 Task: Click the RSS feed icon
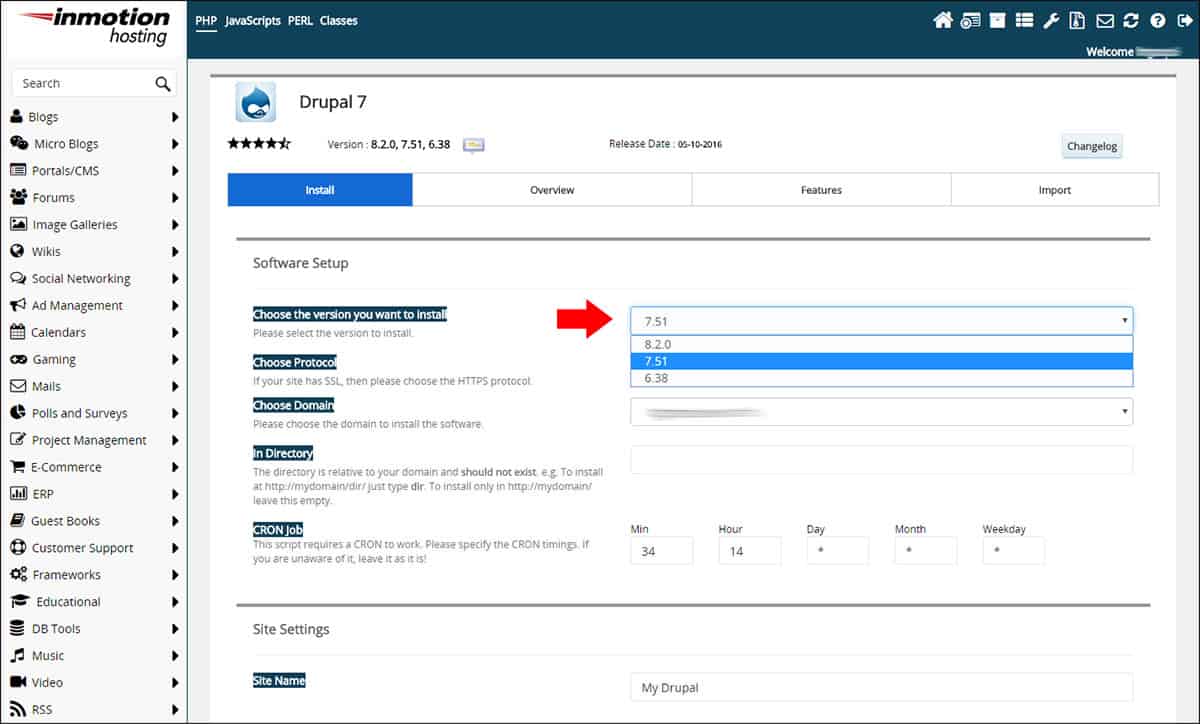pyautogui.click(x=17, y=709)
